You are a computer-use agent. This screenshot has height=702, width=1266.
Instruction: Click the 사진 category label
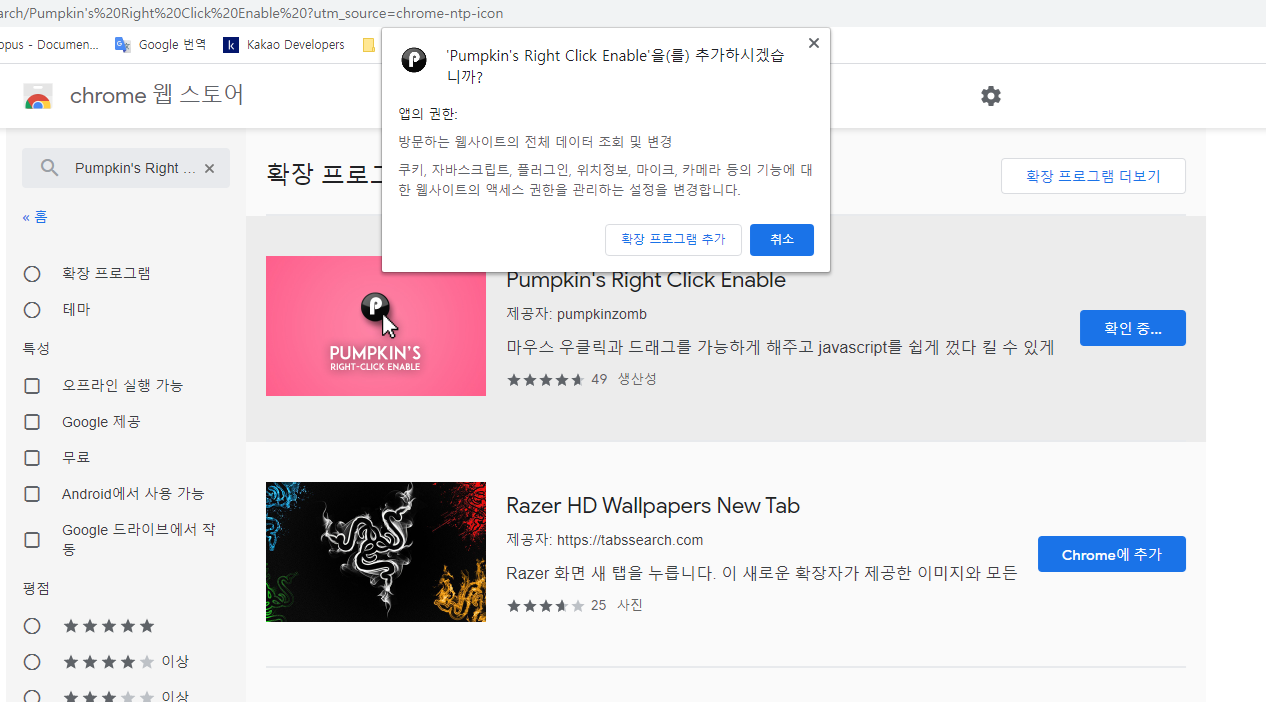630,605
